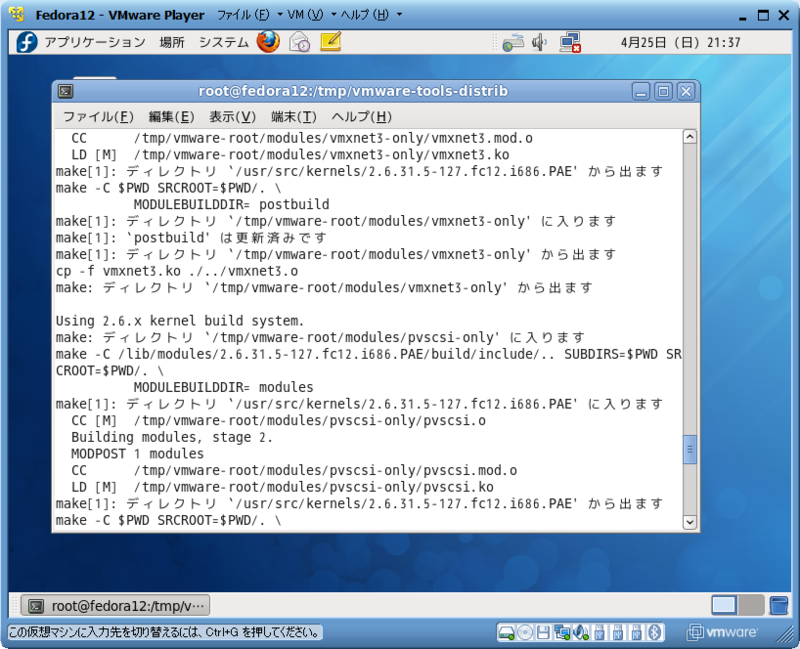Click the terminal scrollbar thumb
This screenshot has height=649, width=800.
tap(689, 449)
